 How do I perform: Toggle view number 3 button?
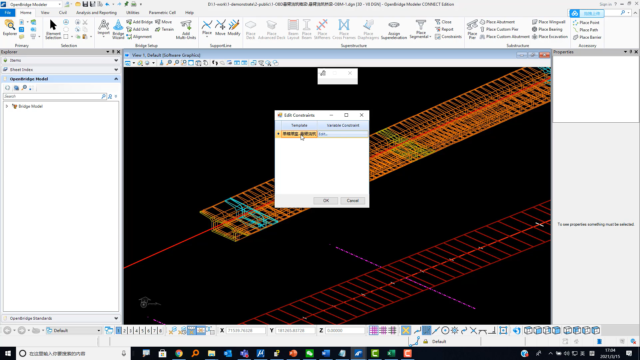(x=131, y=331)
